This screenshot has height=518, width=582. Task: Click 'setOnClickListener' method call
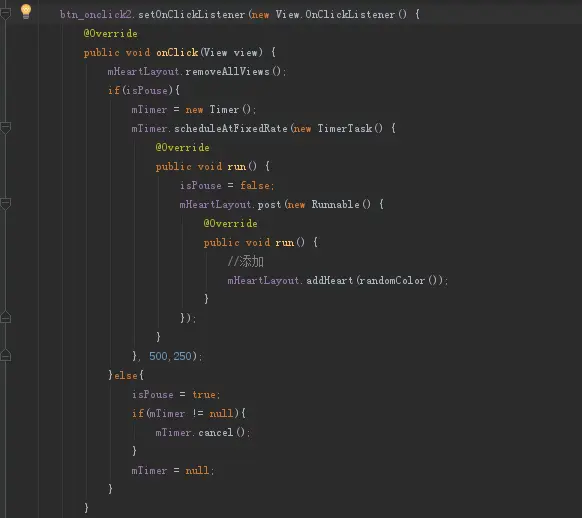(x=192, y=14)
